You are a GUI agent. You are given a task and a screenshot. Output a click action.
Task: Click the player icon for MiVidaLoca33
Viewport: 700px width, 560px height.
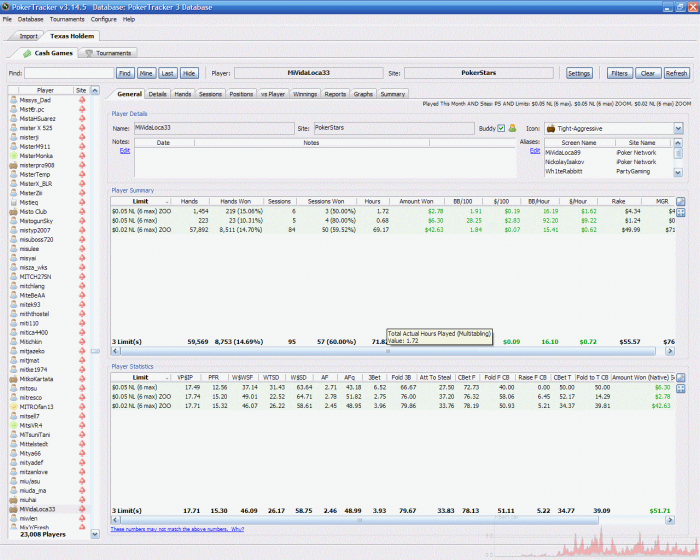tap(14, 509)
